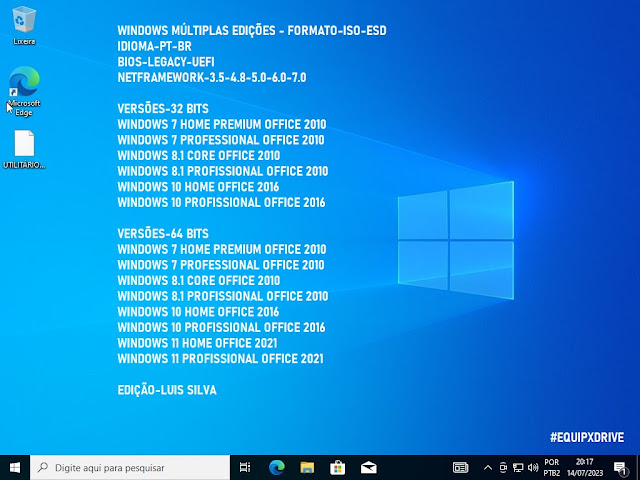
Task: Open the clock showing 20:17
Action: pyautogui.click(x=585, y=467)
